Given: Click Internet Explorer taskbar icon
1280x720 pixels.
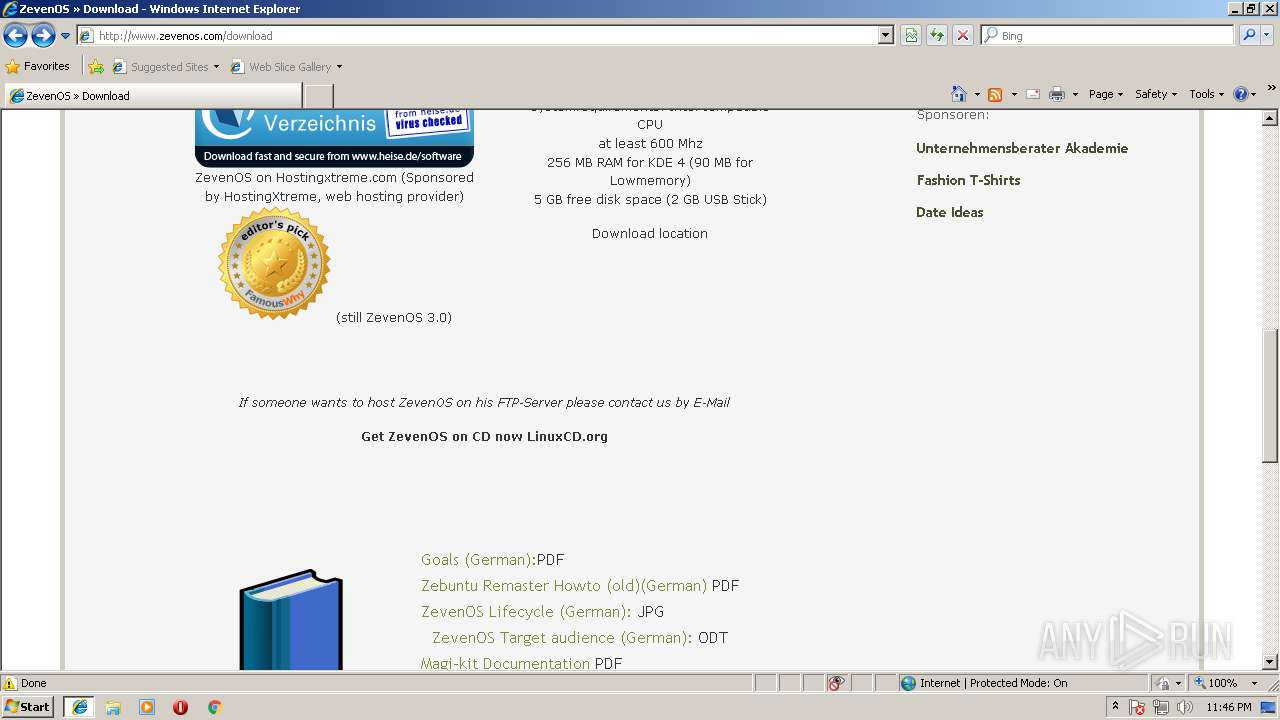Looking at the screenshot, I should pos(79,707).
